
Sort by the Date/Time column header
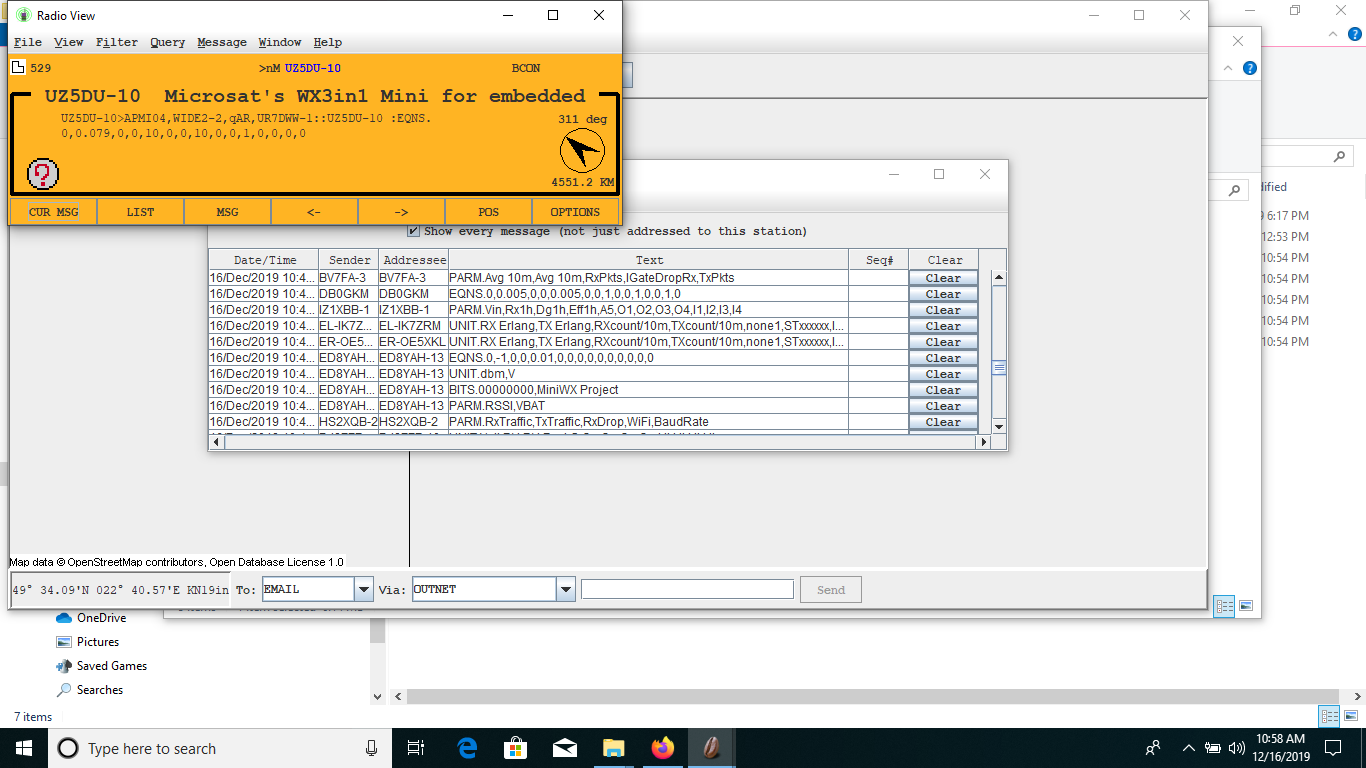pos(264,260)
